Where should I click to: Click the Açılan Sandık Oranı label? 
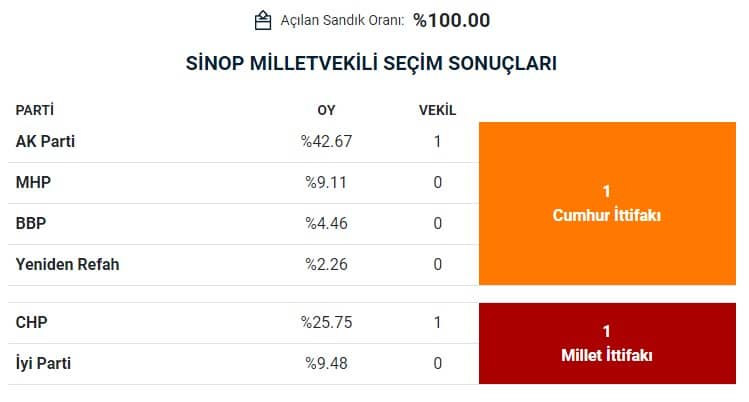click(x=342, y=21)
